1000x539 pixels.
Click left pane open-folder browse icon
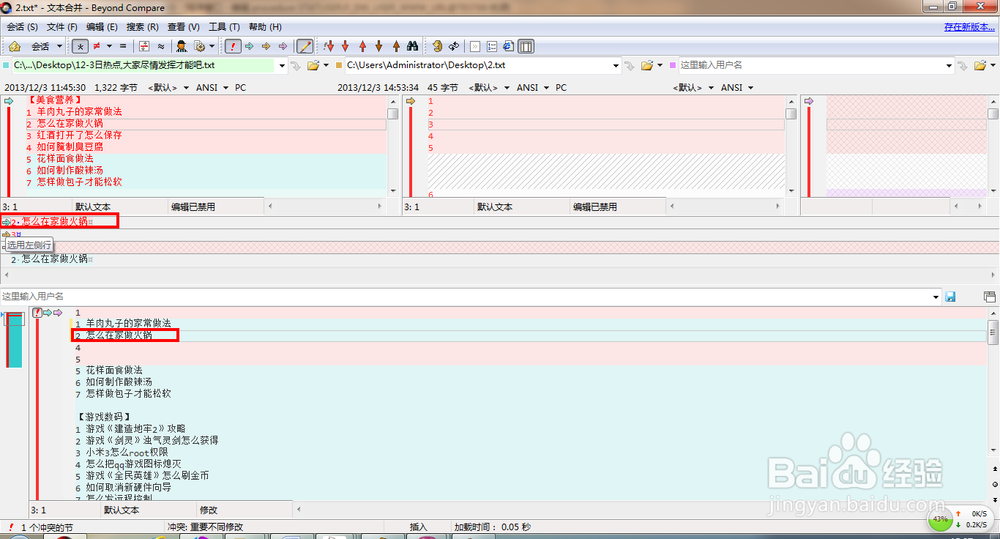point(313,65)
